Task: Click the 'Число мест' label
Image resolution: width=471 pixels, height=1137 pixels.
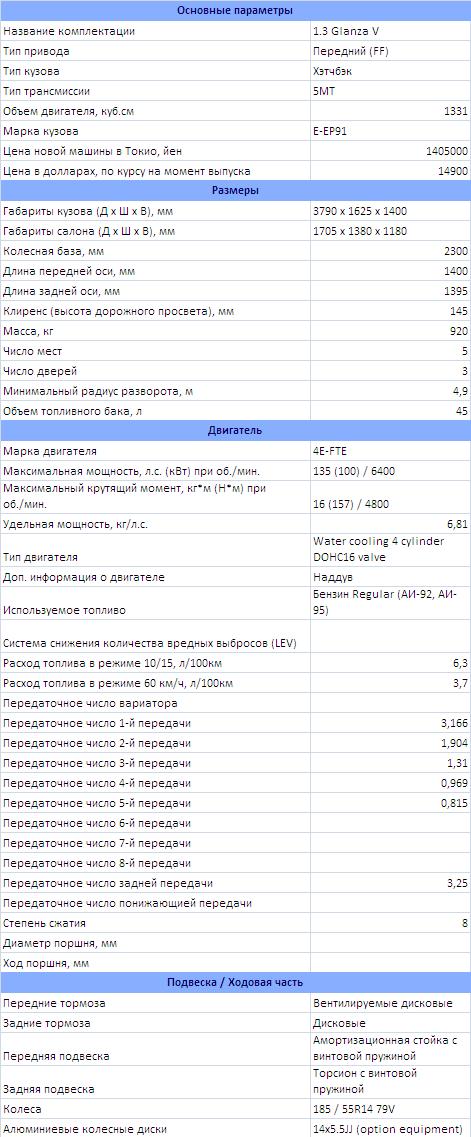Action: [x=33, y=351]
